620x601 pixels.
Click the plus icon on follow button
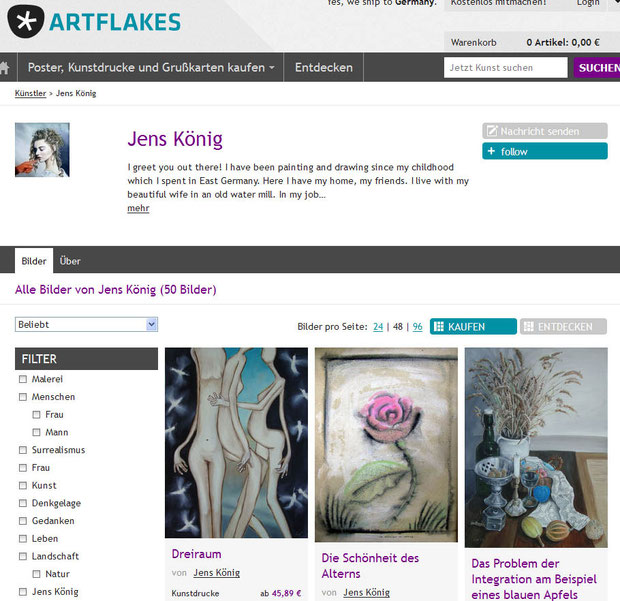click(491, 151)
